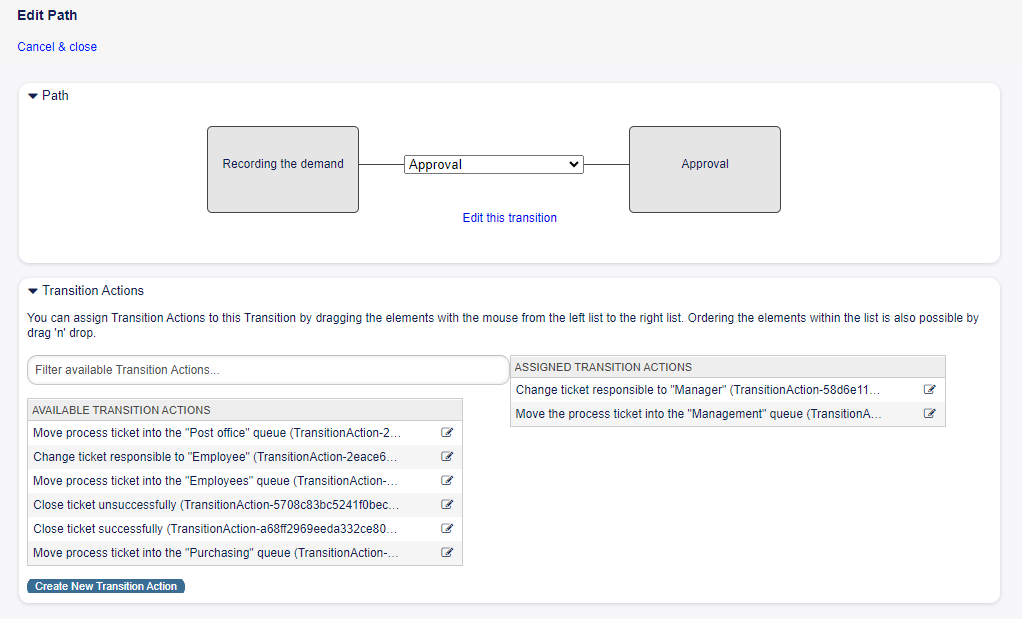1022x619 pixels.
Task: Click the 'Assigned Transition Actions' header
Action: [x=595, y=366]
